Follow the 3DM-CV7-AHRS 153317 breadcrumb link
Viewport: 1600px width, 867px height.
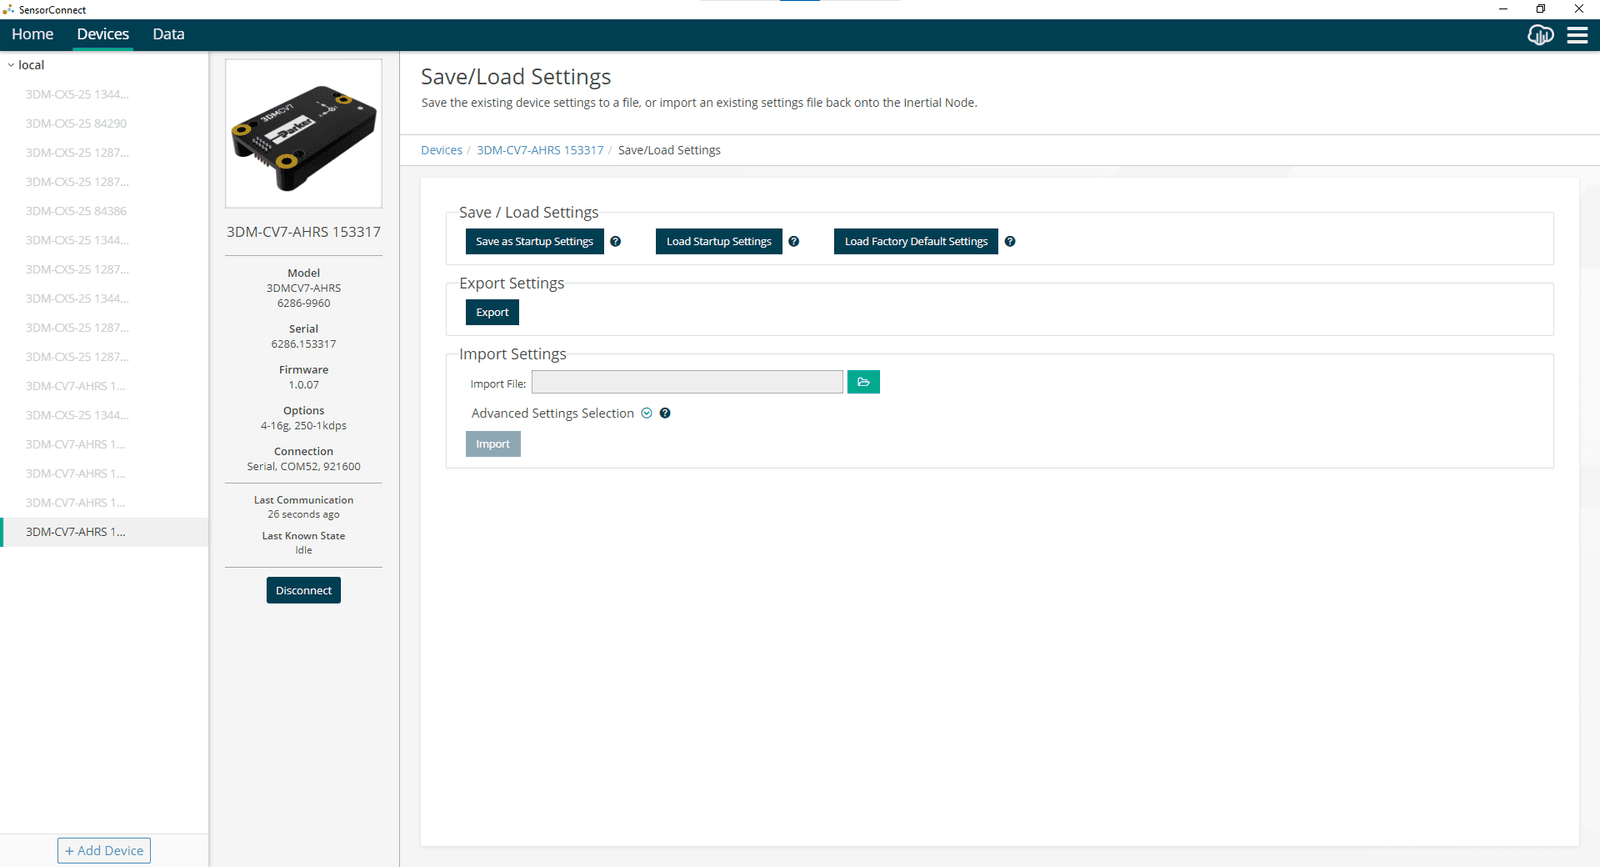[540, 150]
